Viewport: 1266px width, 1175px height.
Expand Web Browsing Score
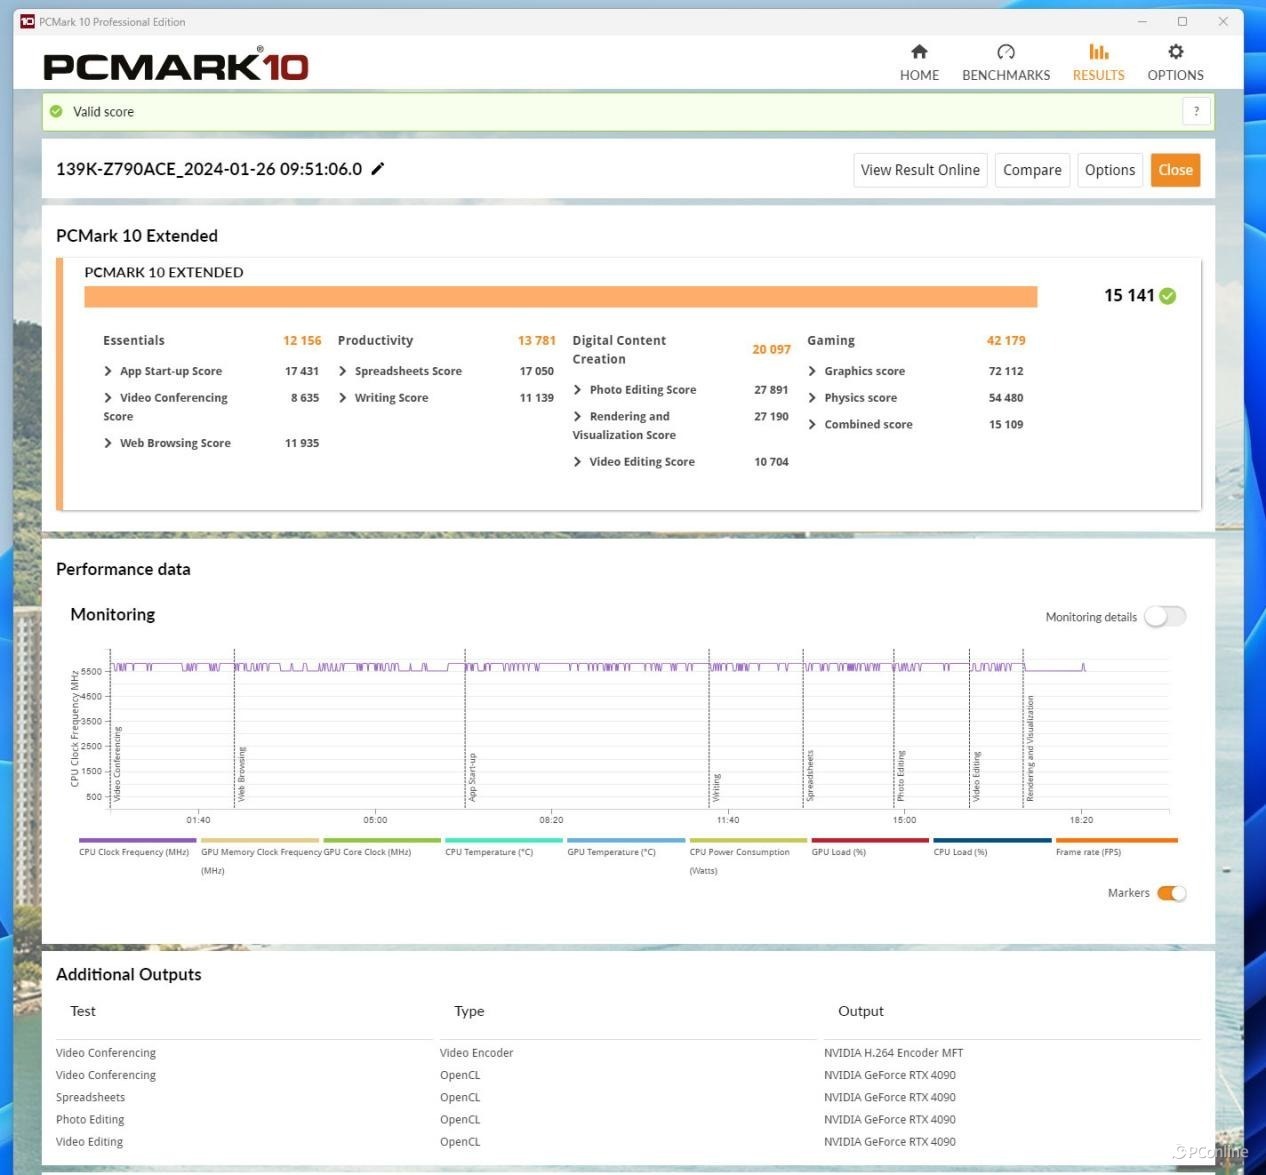(x=108, y=443)
